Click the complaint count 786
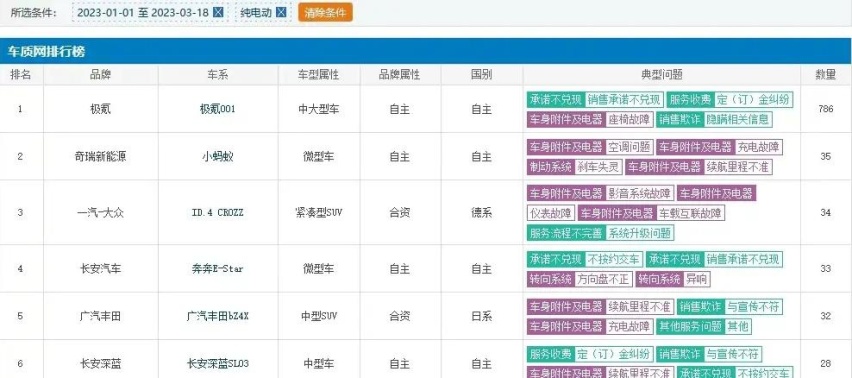The height and width of the screenshot is (378, 852). coord(825,109)
